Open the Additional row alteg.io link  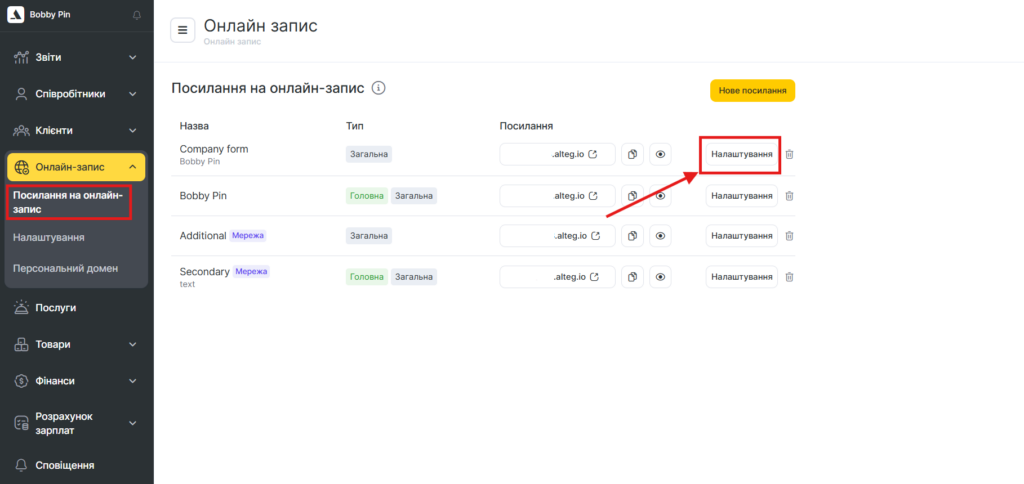pos(557,236)
